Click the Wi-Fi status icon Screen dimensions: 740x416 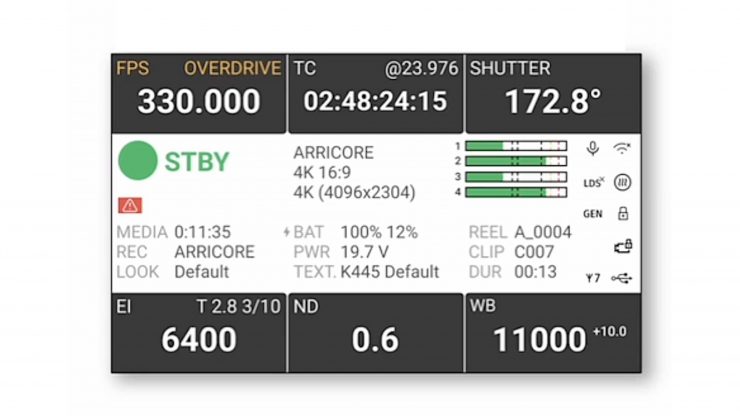[622, 149]
